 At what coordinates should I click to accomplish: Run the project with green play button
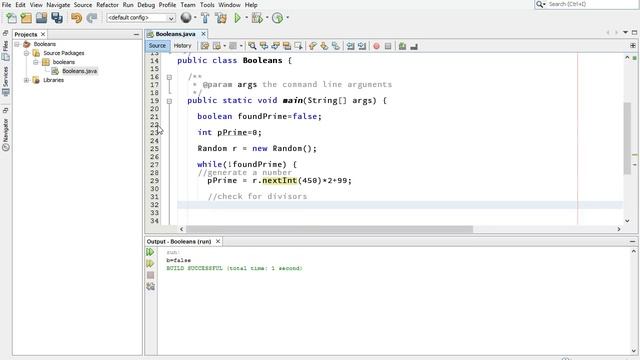tap(237, 18)
